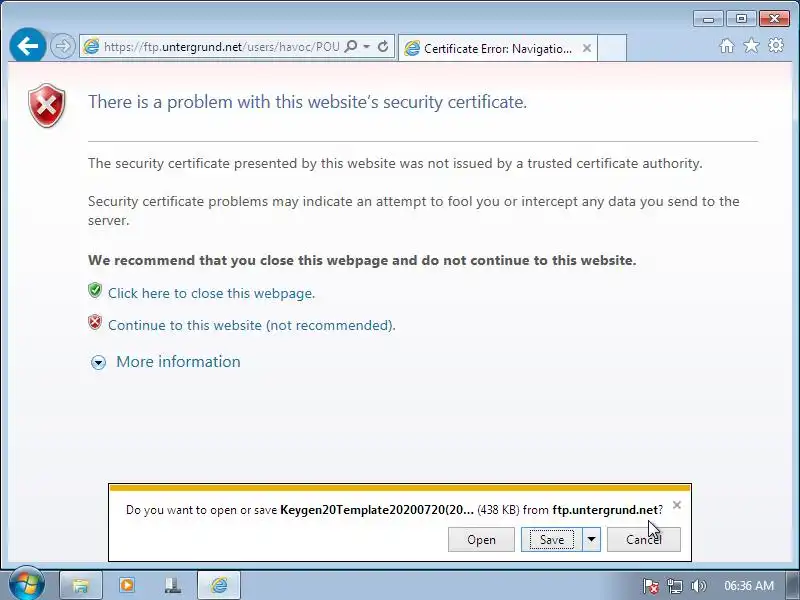Click Open in the download prompt

[481, 539]
